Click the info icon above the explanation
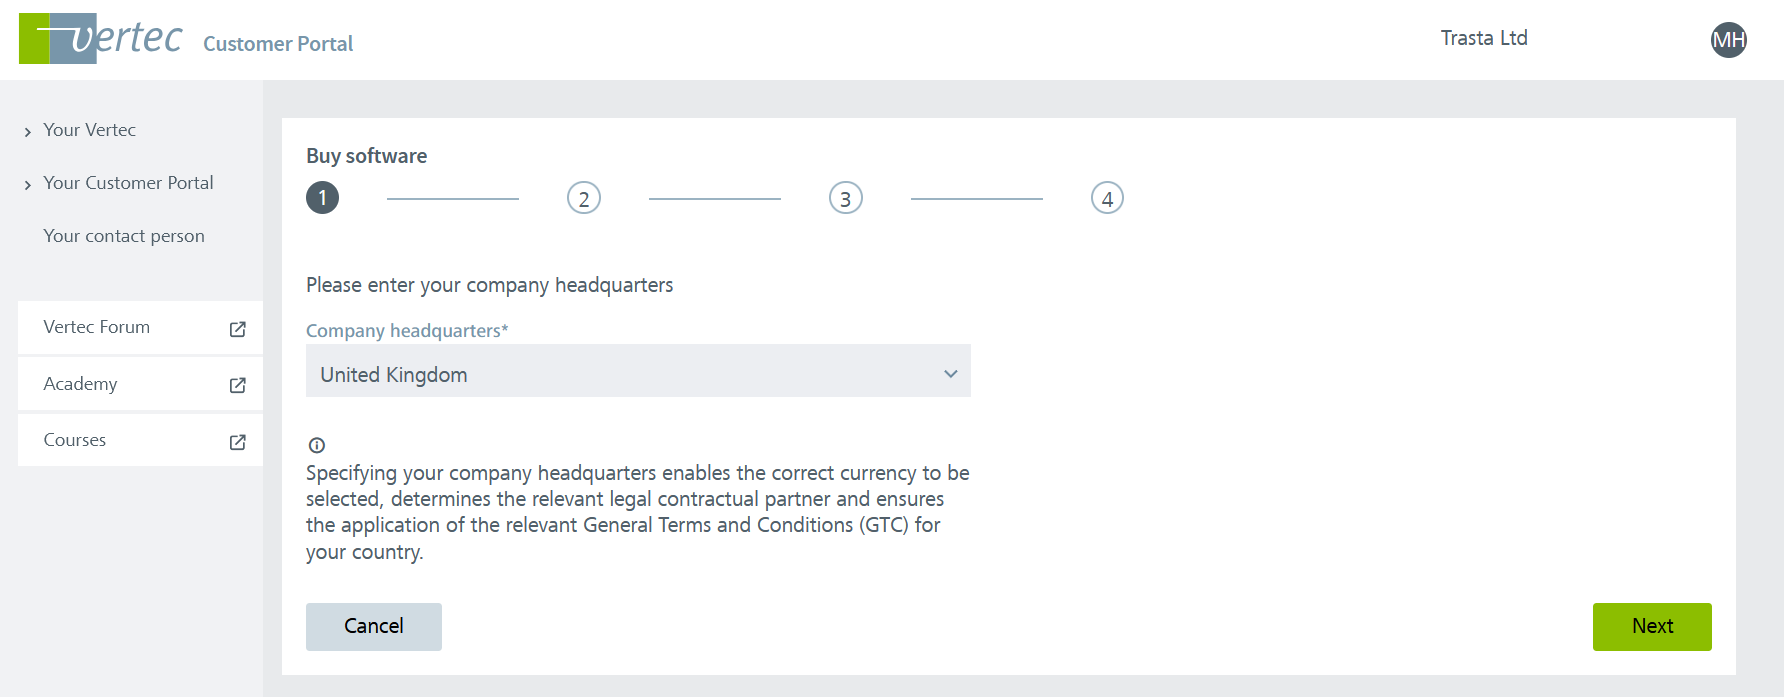Screen dimensions: 1784x697 tap(317, 445)
